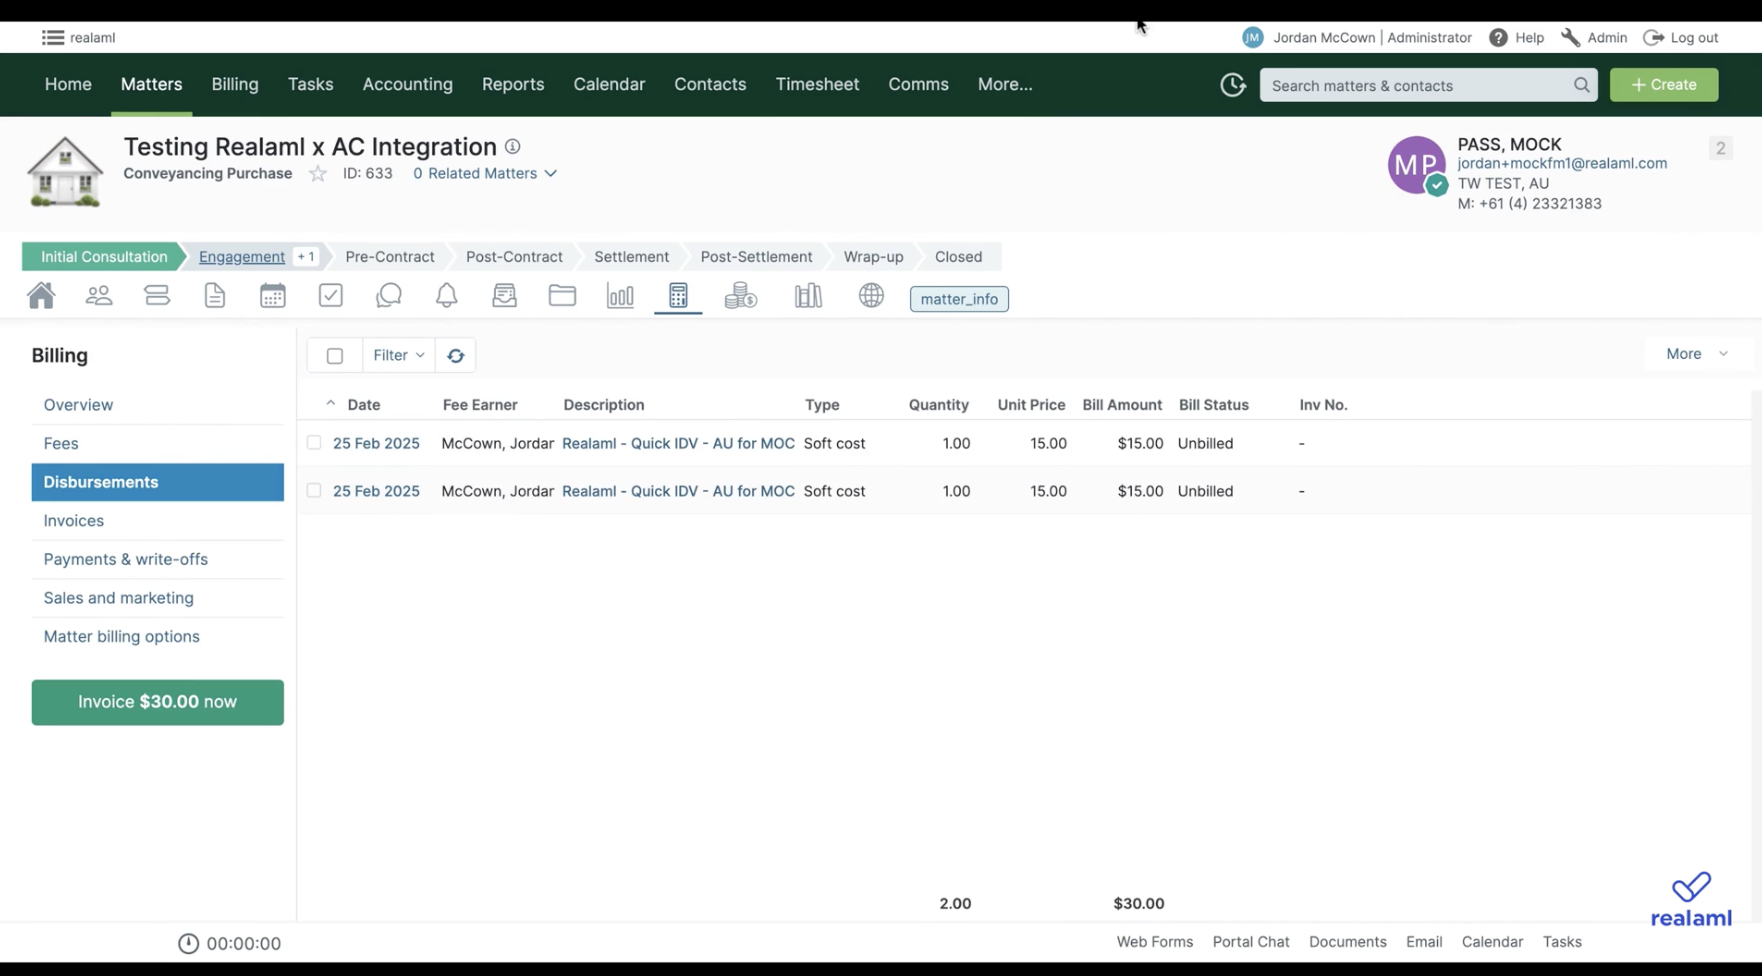Click the matter home icon in toolbar
Viewport: 1762px width, 976px height.
click(x=41, y=296)
